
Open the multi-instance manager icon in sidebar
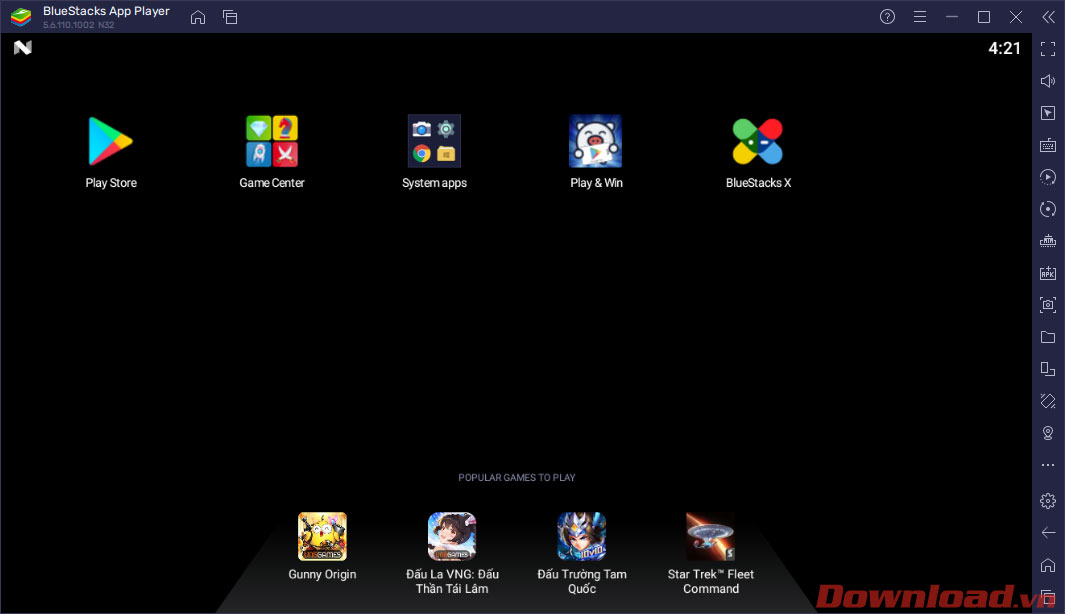click(1048, 369)
